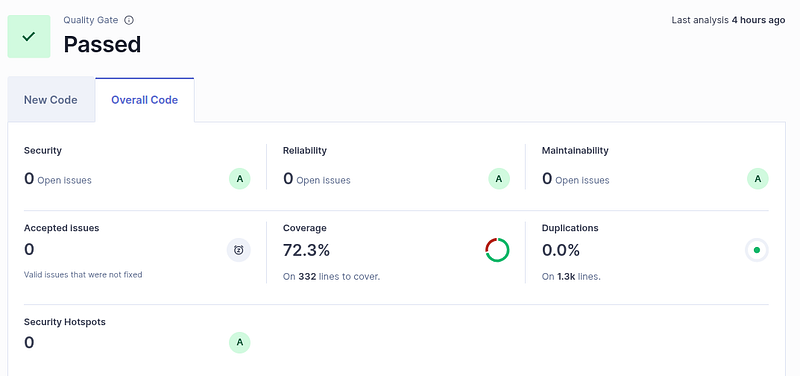This screenshot has height=376, width=800.
Task: Open the 0.0% duplications value
Action: coord(561,250)
